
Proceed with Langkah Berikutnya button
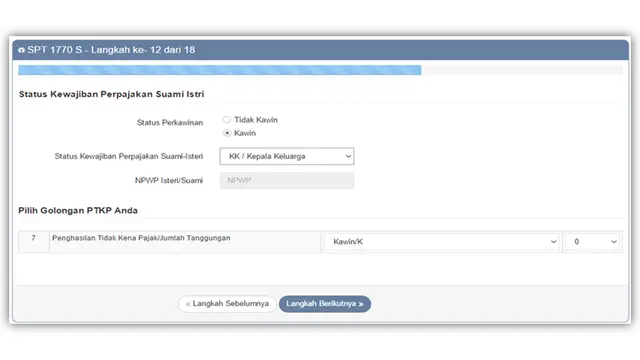(x=325, y=304)
